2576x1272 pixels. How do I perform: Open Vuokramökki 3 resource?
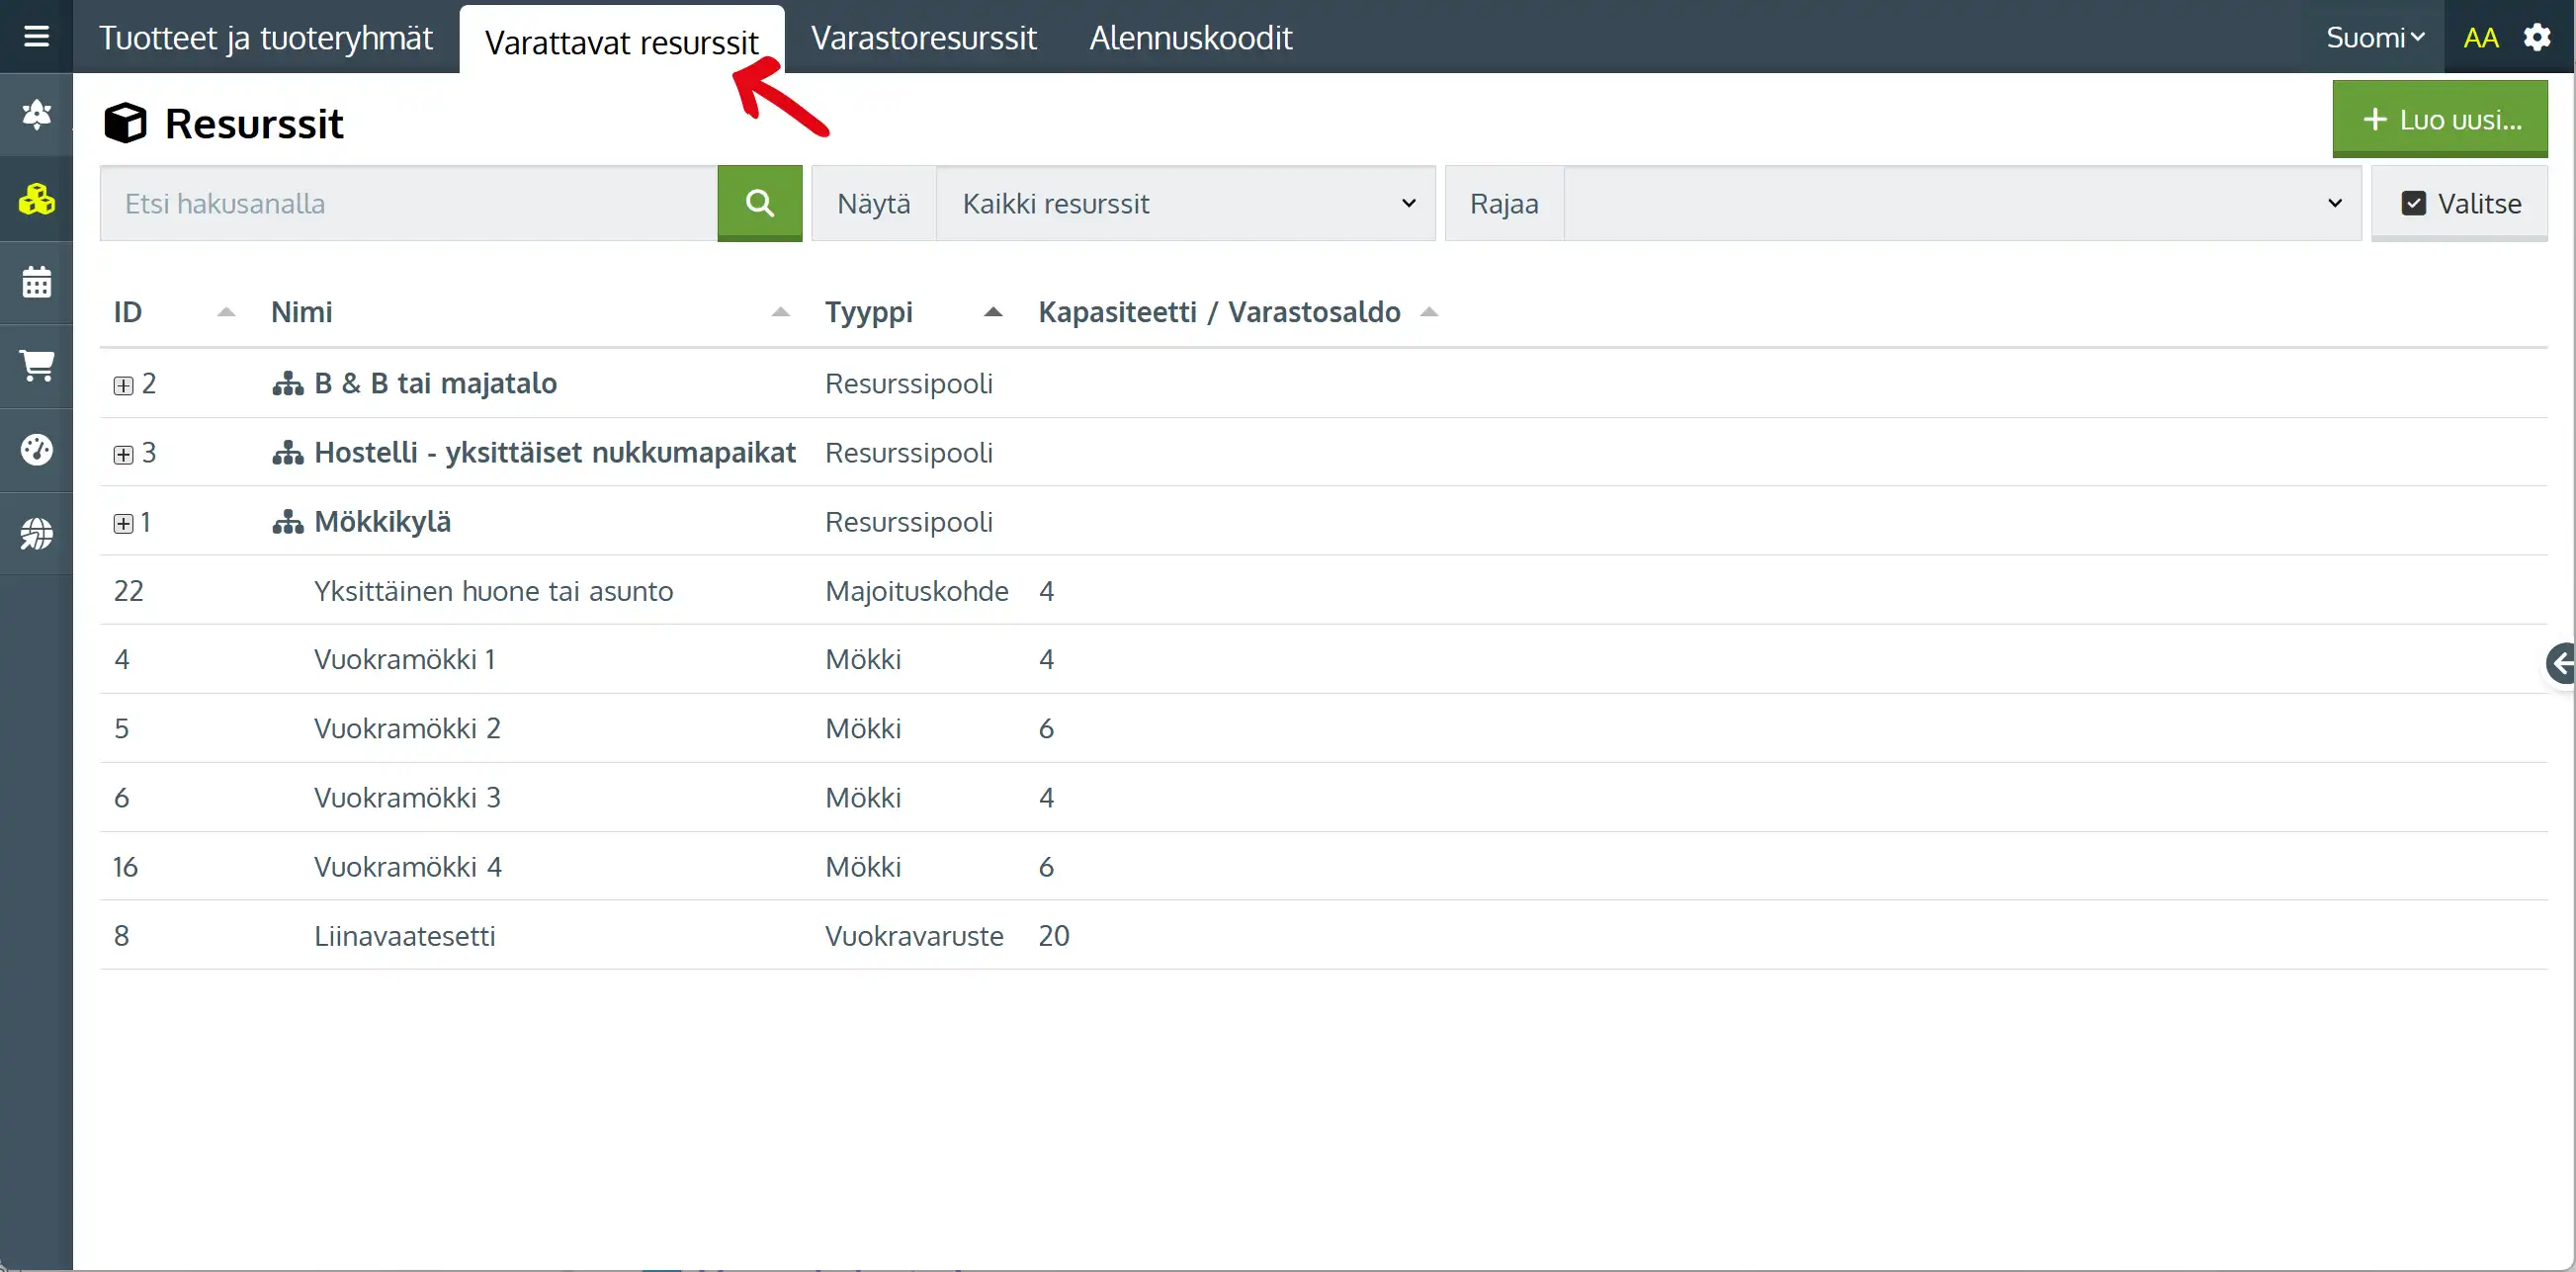click(x=407, y=798)
